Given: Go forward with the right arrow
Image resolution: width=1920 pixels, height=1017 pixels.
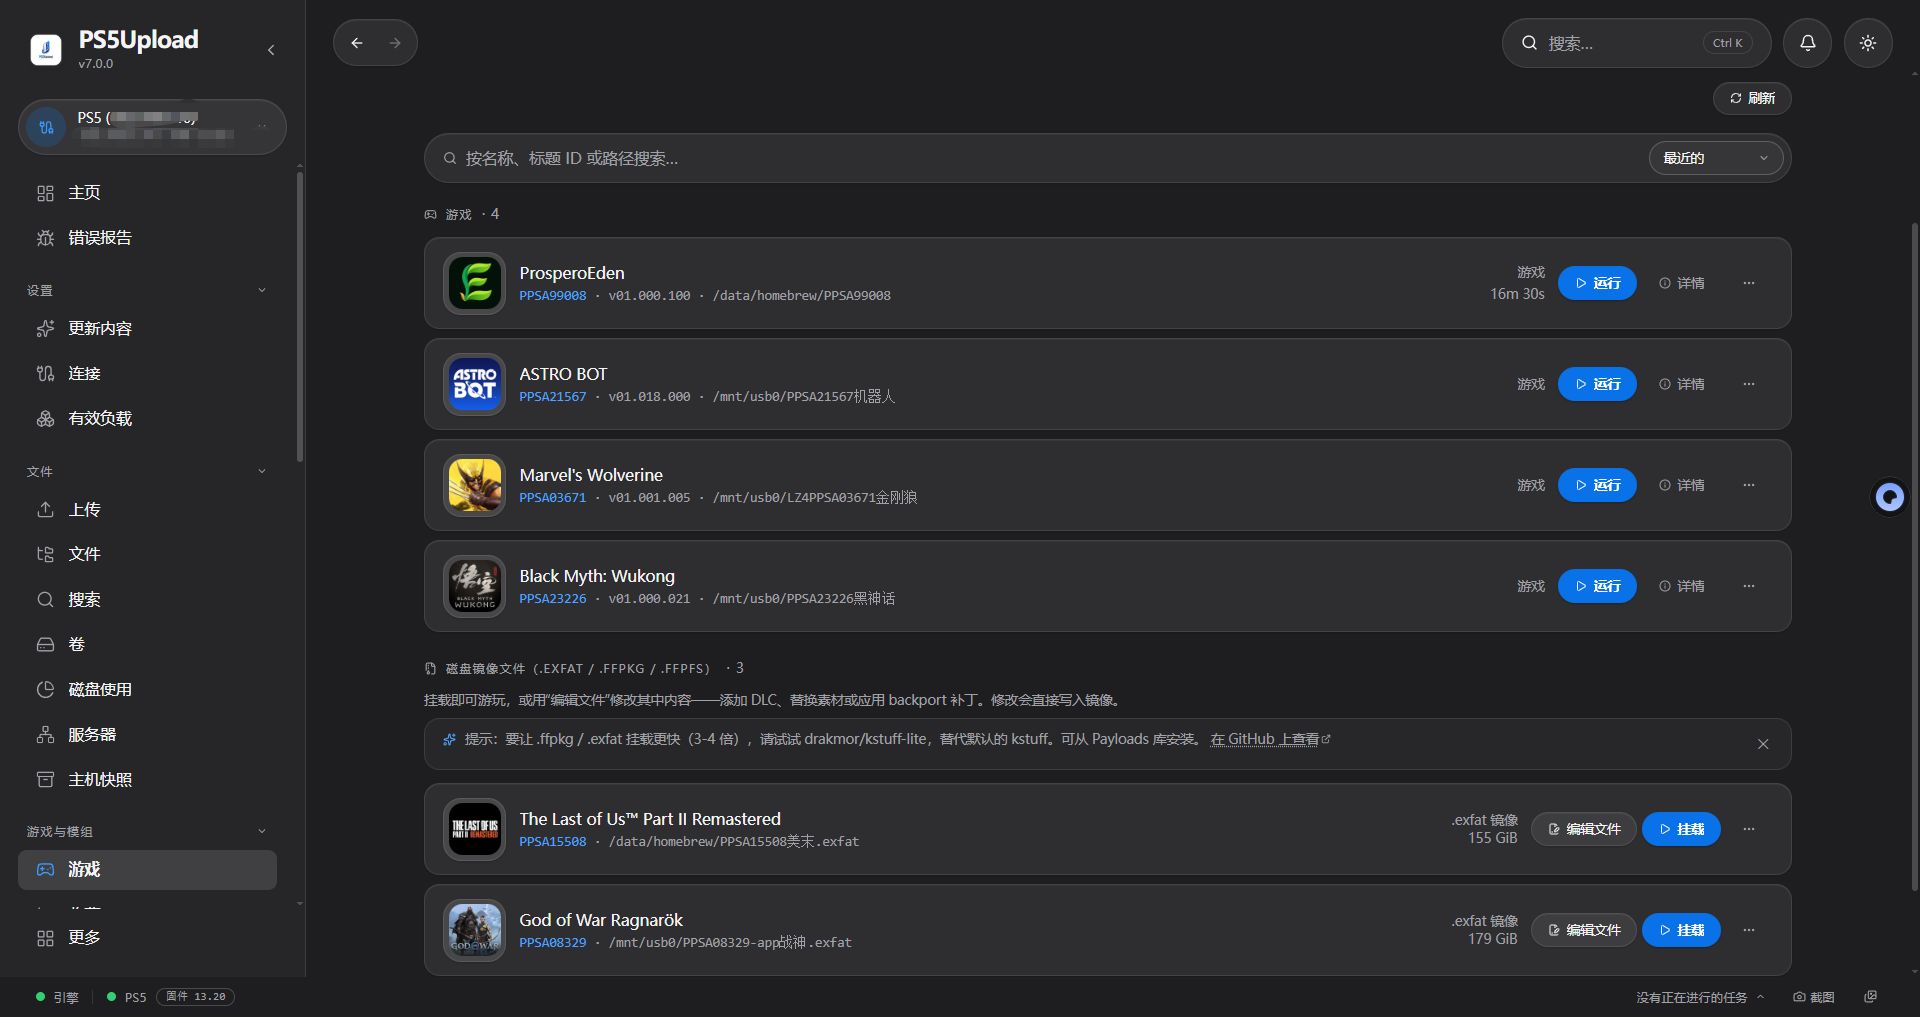Looking at the screenshot, I should click(x=395, y=43).
